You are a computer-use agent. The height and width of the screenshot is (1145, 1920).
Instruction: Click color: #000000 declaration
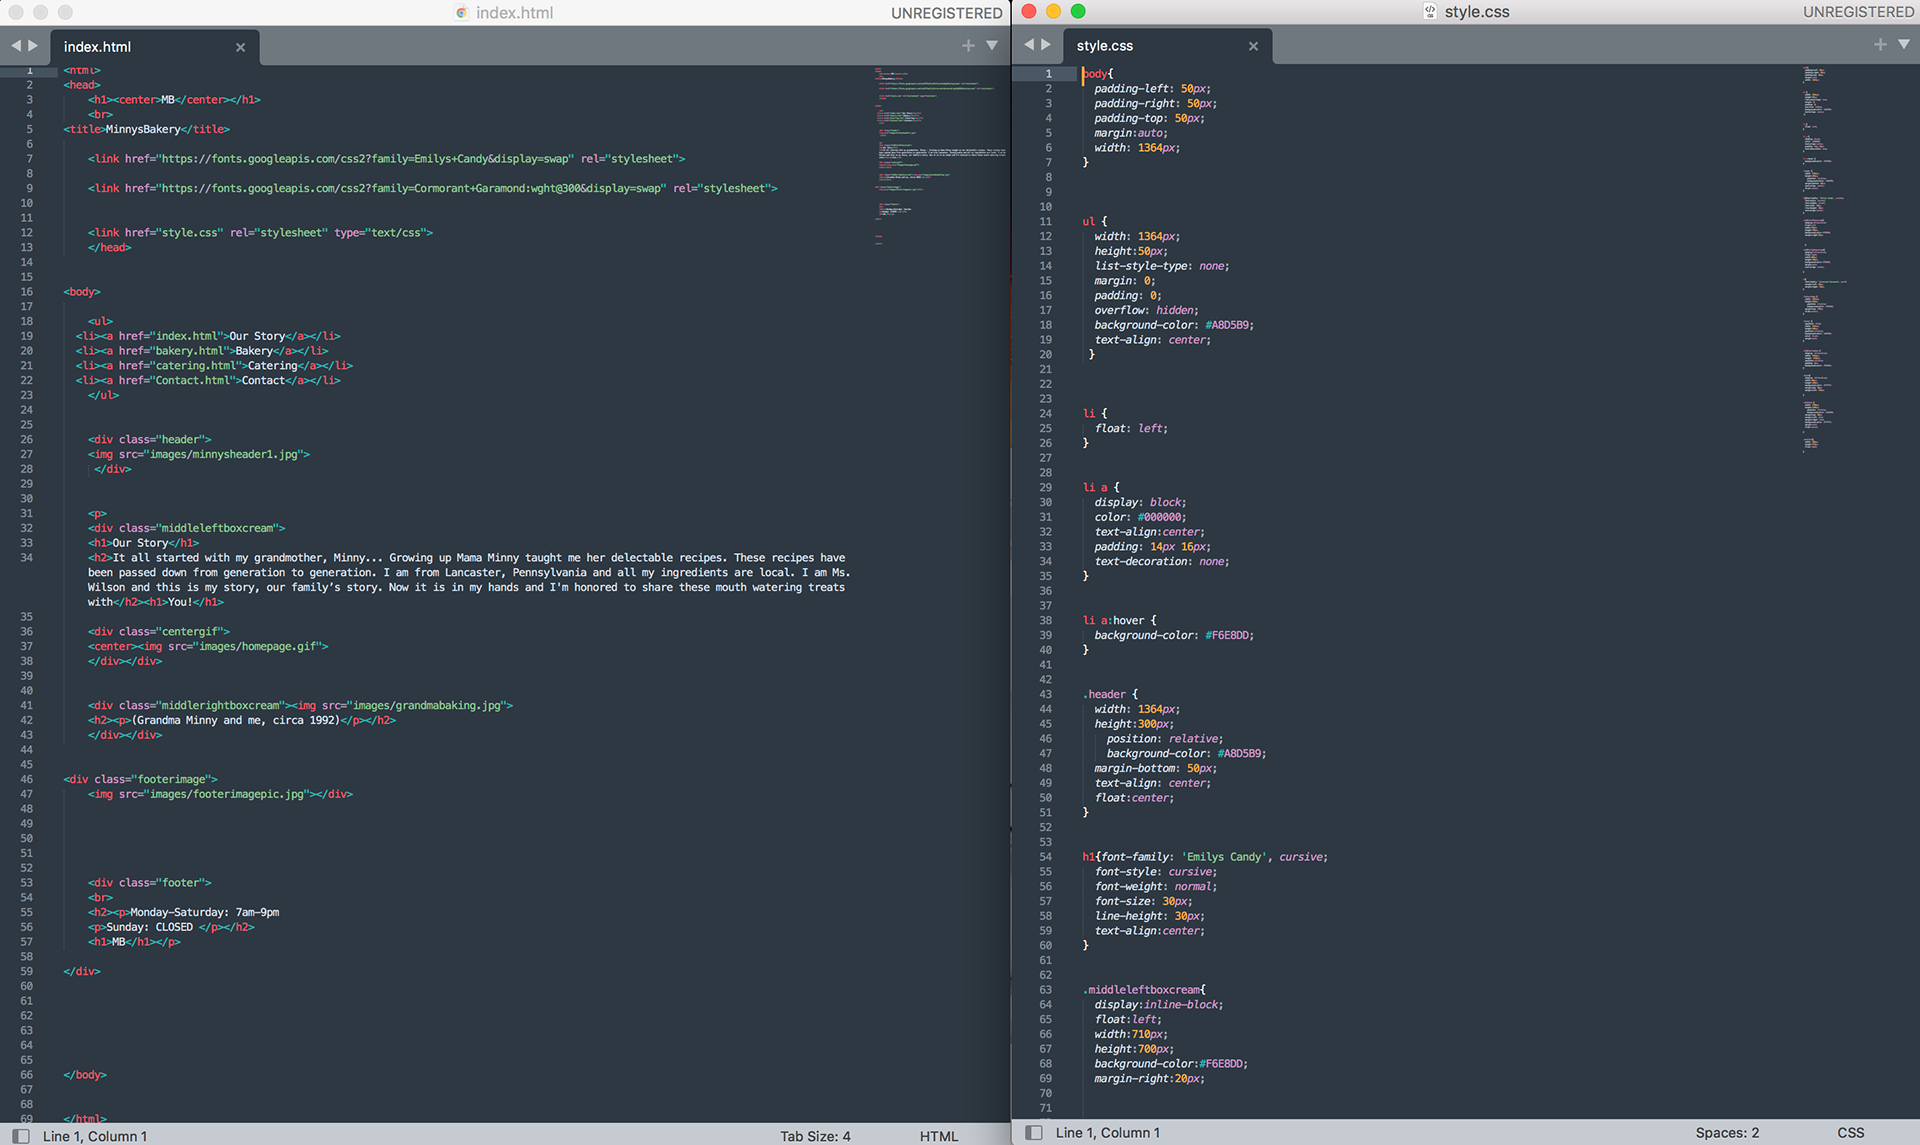(x=1140, y=518)
